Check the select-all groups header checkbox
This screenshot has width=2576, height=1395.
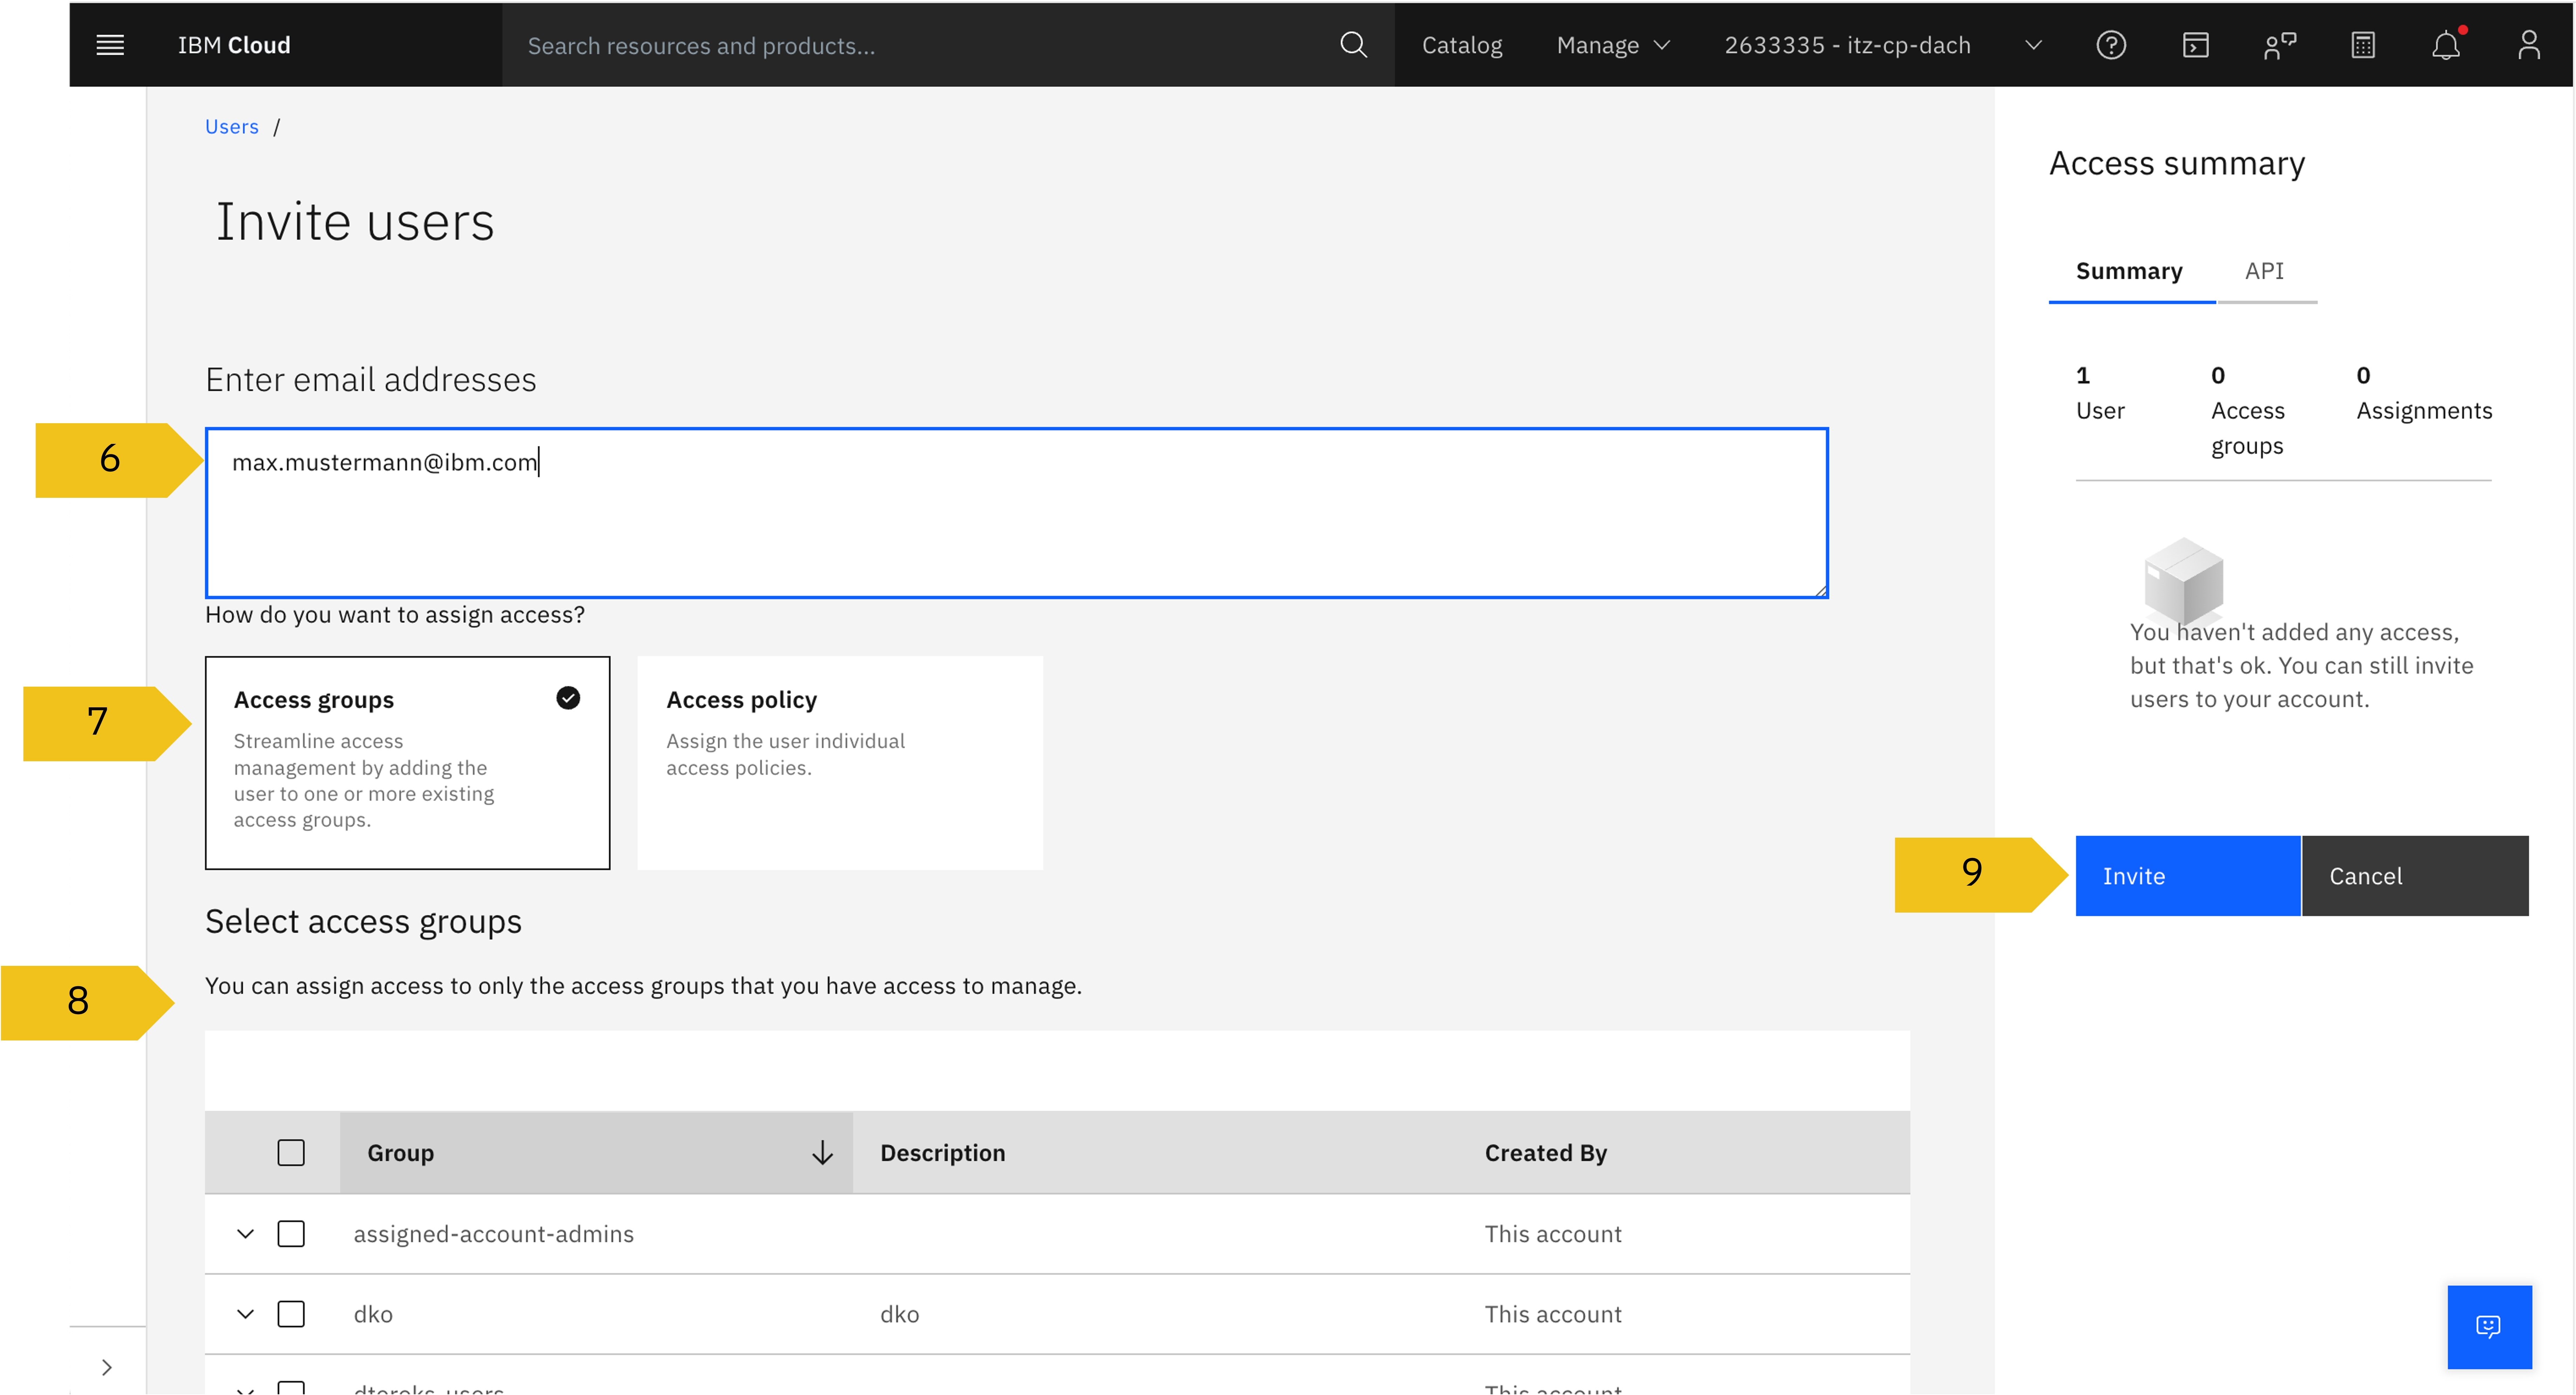pyautogui.click(x=291, y=1153)
